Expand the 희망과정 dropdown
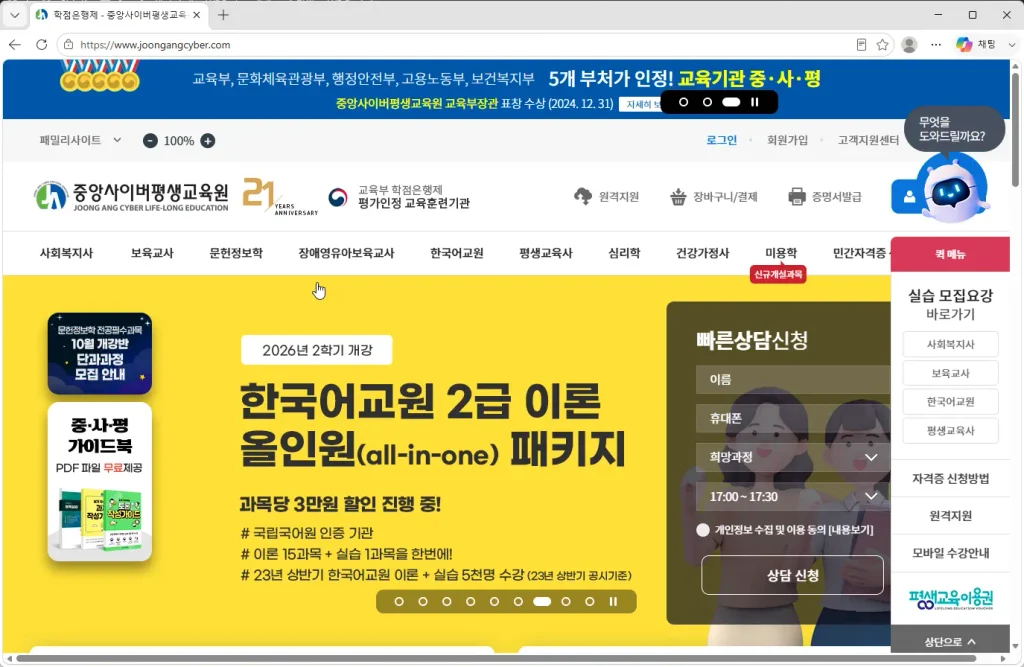This screenshot has width=1024, height=667. point(793,457)
